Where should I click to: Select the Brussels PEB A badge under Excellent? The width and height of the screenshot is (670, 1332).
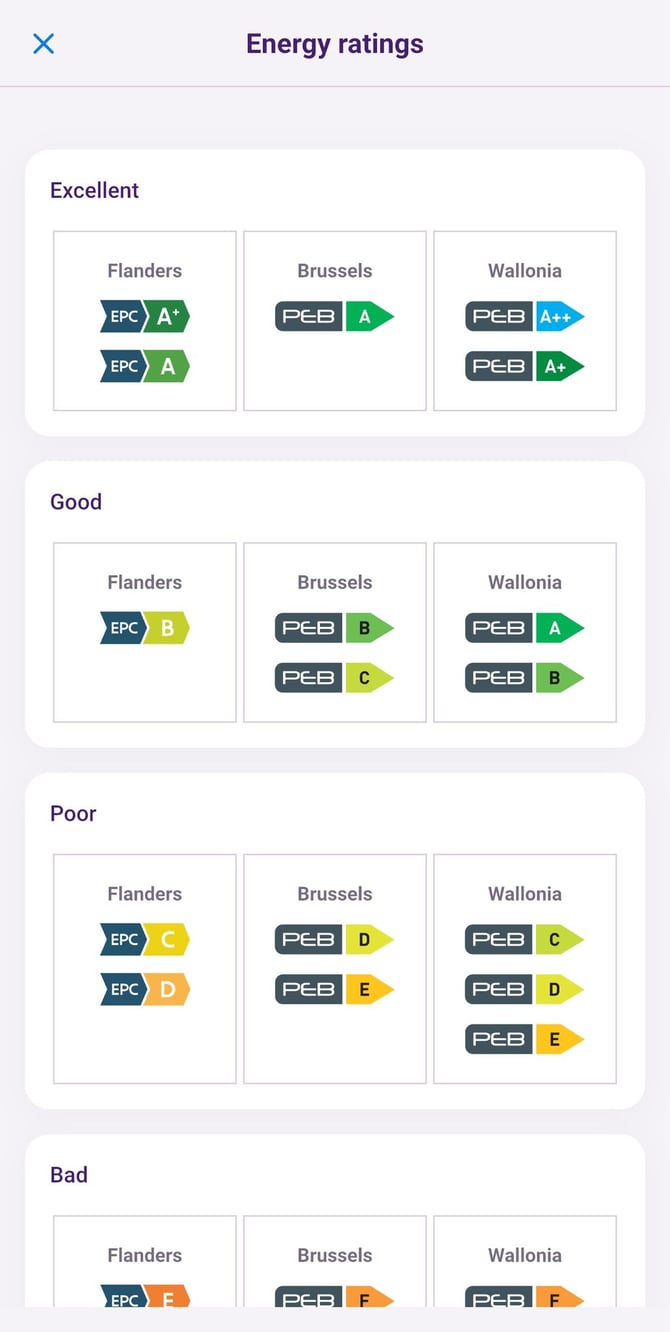tap(335, 317)
